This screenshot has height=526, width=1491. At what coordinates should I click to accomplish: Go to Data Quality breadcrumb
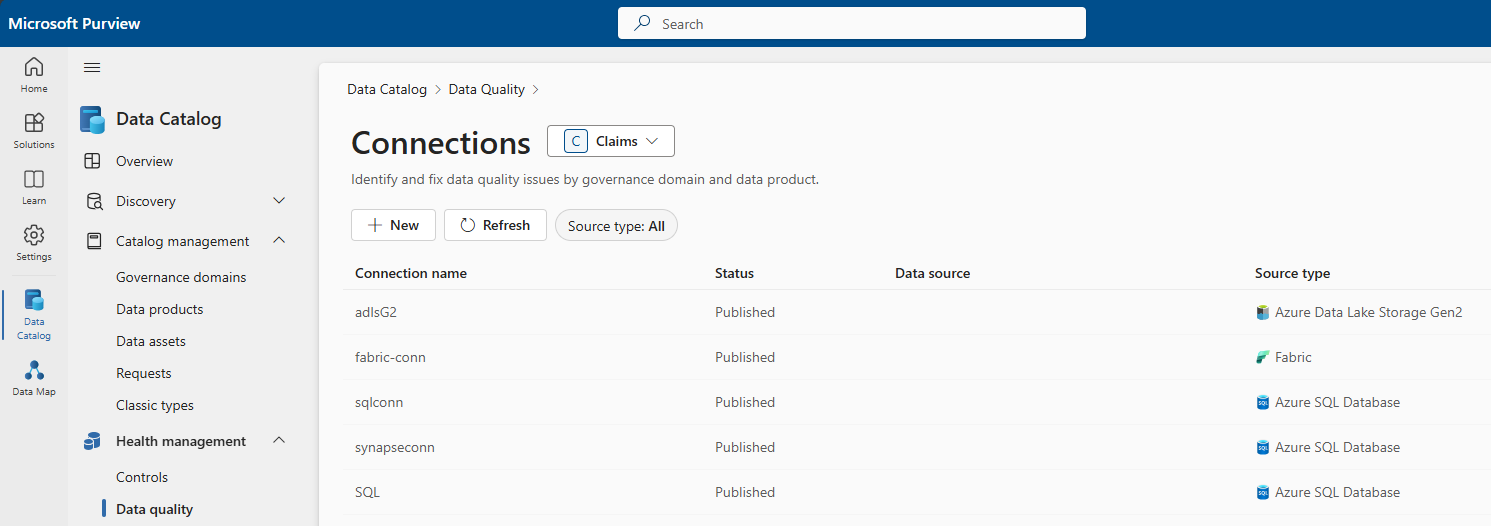pyautogui.click(x=486, y=89)
